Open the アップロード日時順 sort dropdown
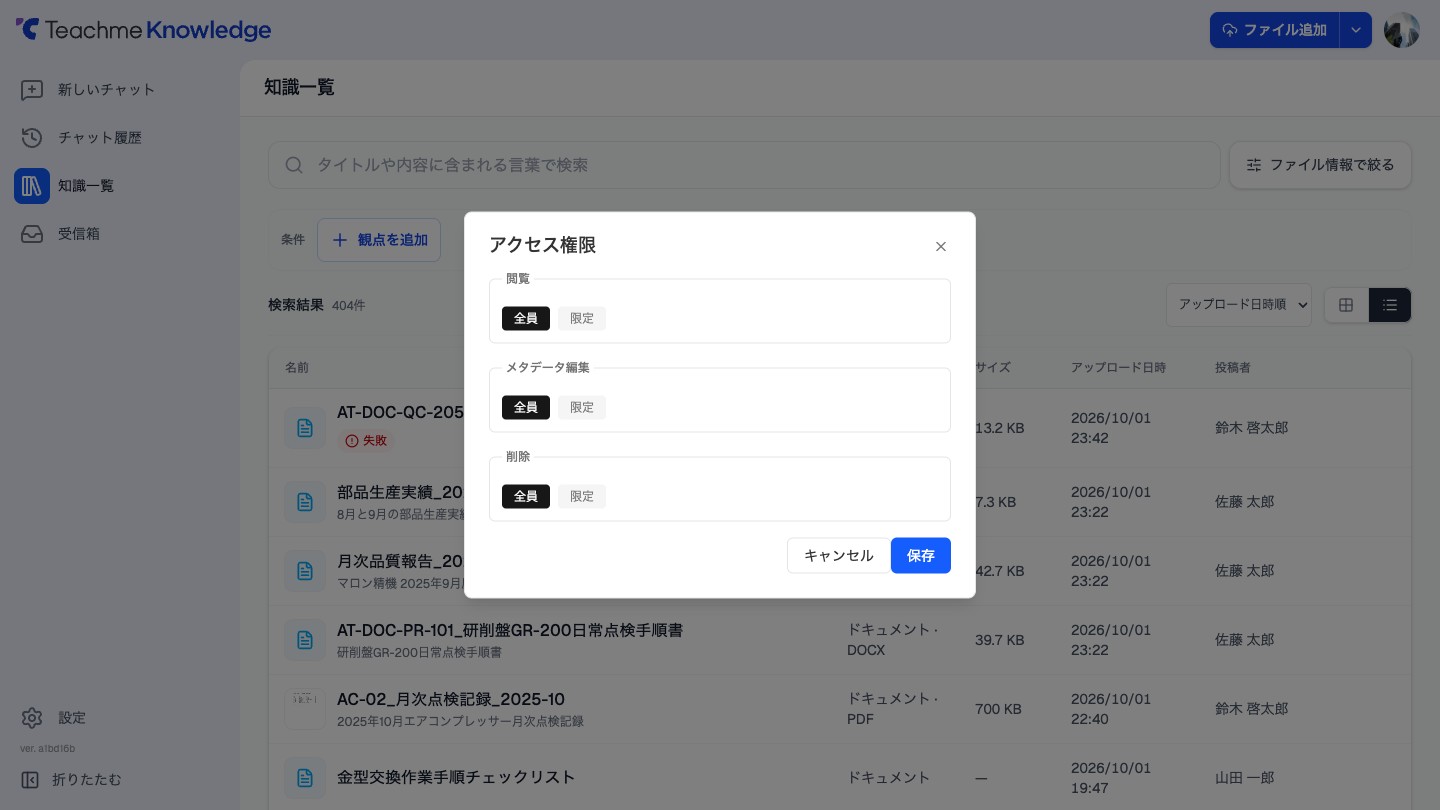1440x810 pixels. [x=1239, y=305]
